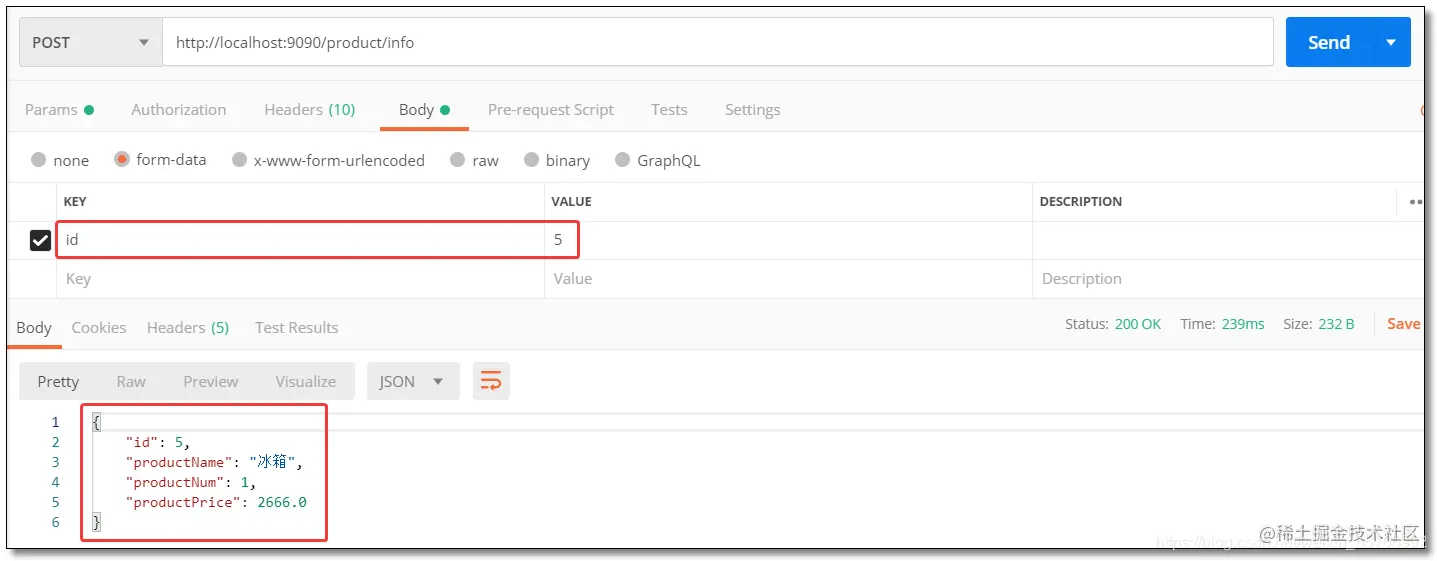Select the GraphQL body type
1437x561 pixels.
click(x=658, y=160)
